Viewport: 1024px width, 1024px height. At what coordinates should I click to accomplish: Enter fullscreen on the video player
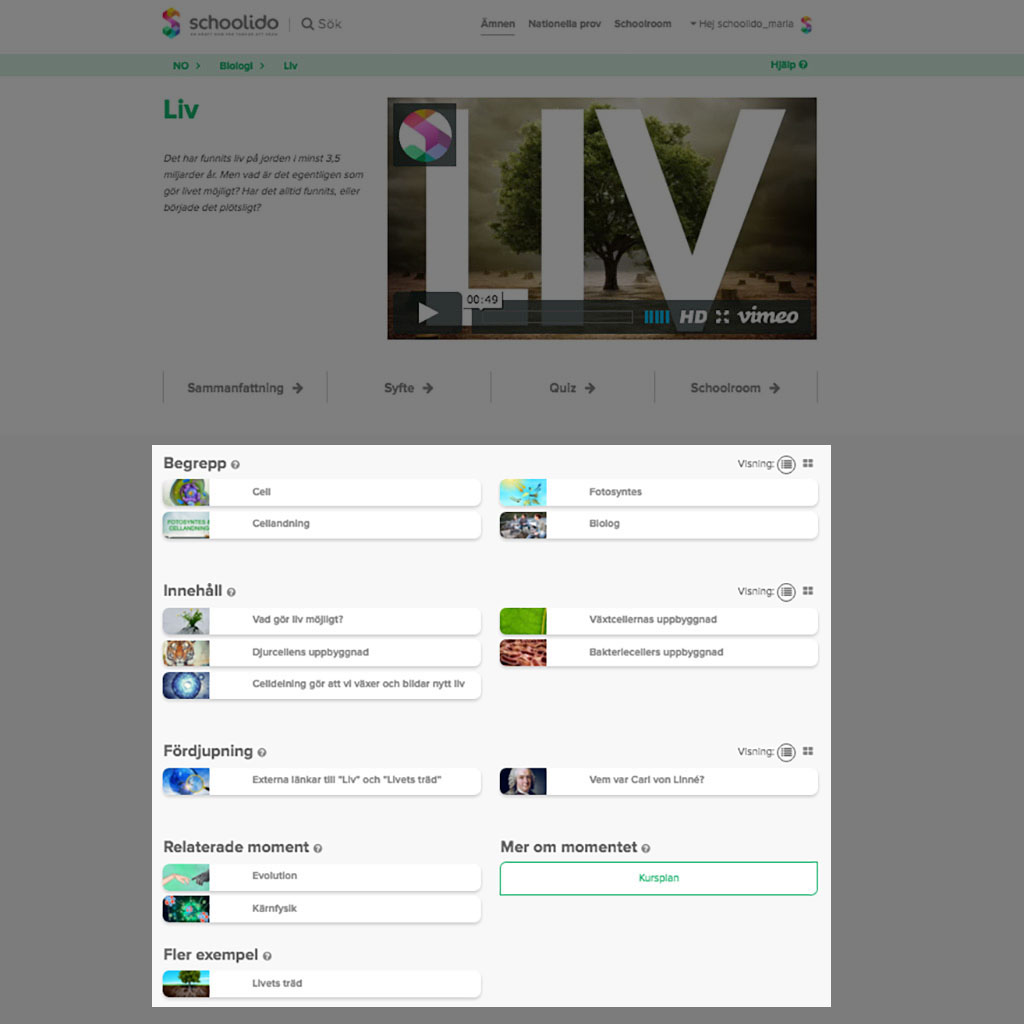tap(722, 317)
